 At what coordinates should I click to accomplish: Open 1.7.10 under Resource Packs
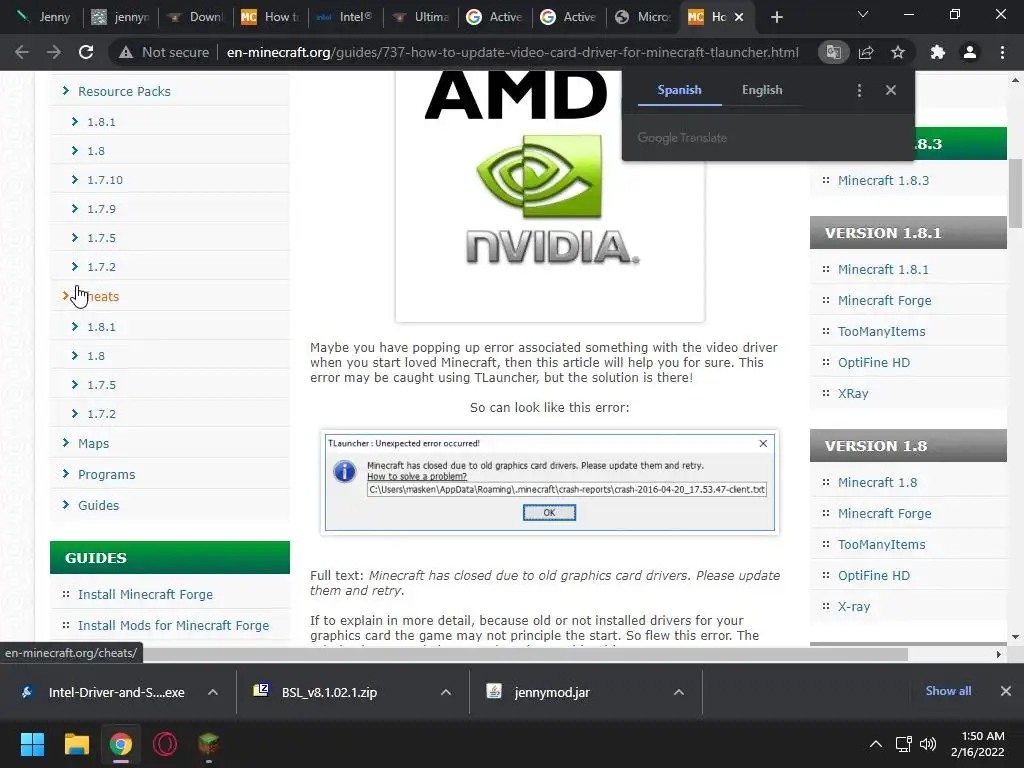[105, 180]
